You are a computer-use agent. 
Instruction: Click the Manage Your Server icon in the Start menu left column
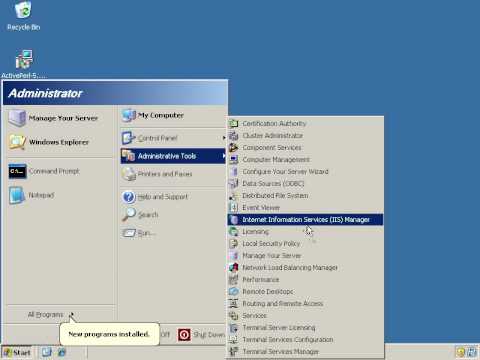point(17,118)
